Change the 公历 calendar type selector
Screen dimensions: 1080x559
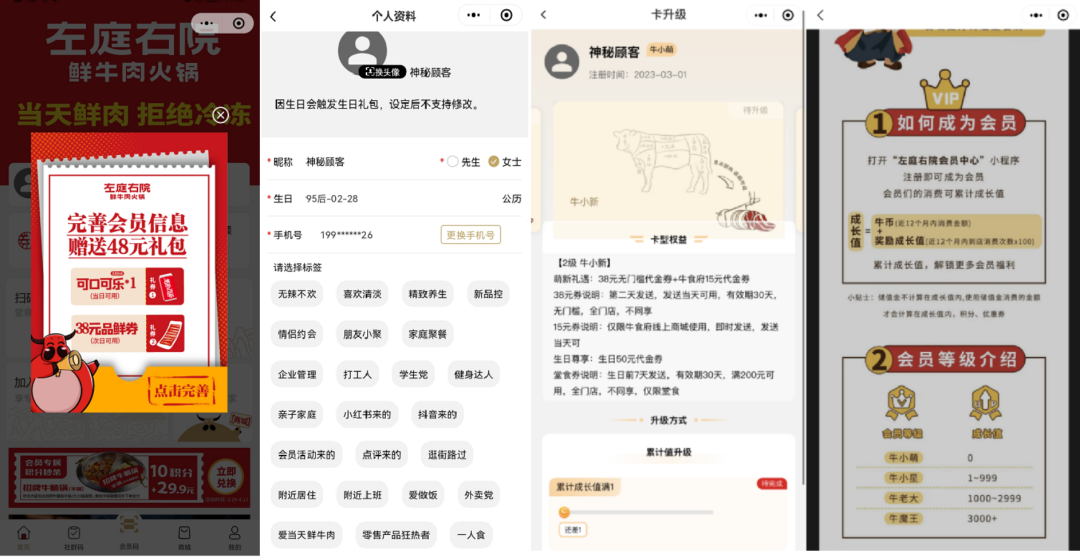[x=511, y=199]
